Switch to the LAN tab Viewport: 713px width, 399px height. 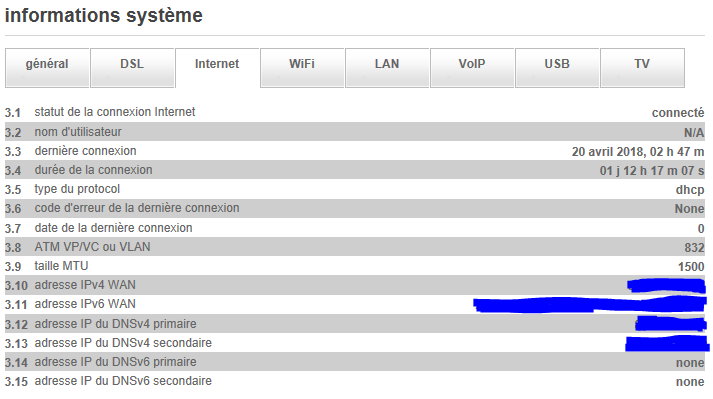point(387,68)
